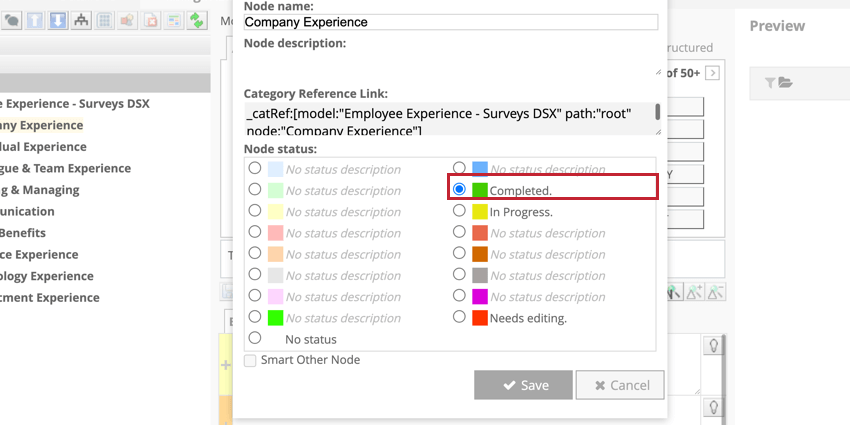Select the No status radio button
Image resolution: width=850 pixels, height=425 pixels.
point(255,338)
